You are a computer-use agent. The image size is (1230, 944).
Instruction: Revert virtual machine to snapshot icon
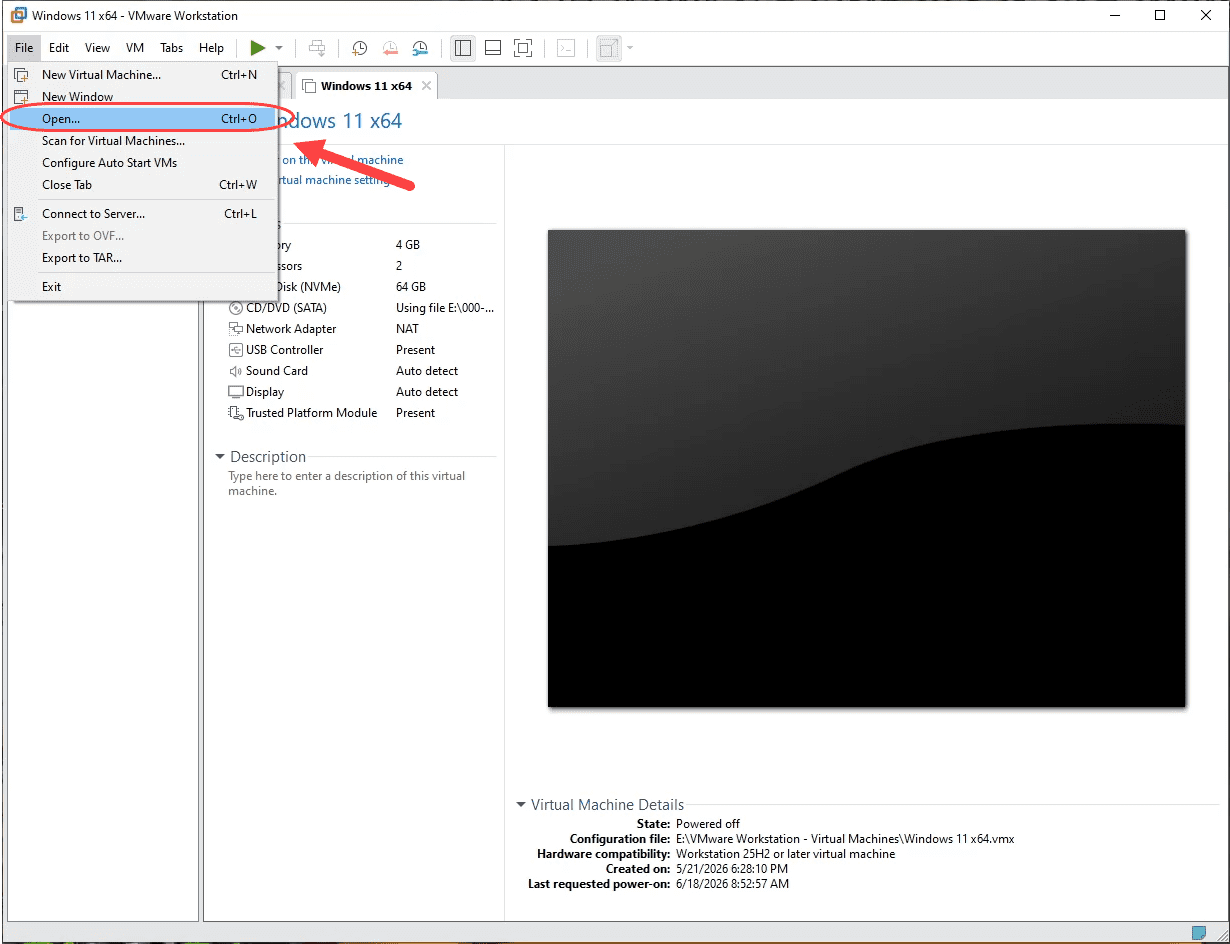tap(390, 48)
